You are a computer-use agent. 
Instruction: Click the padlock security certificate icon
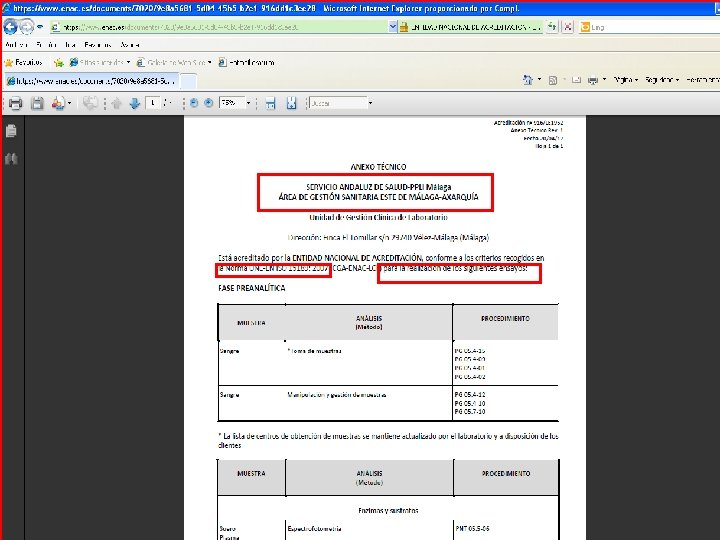click(404, 27)
